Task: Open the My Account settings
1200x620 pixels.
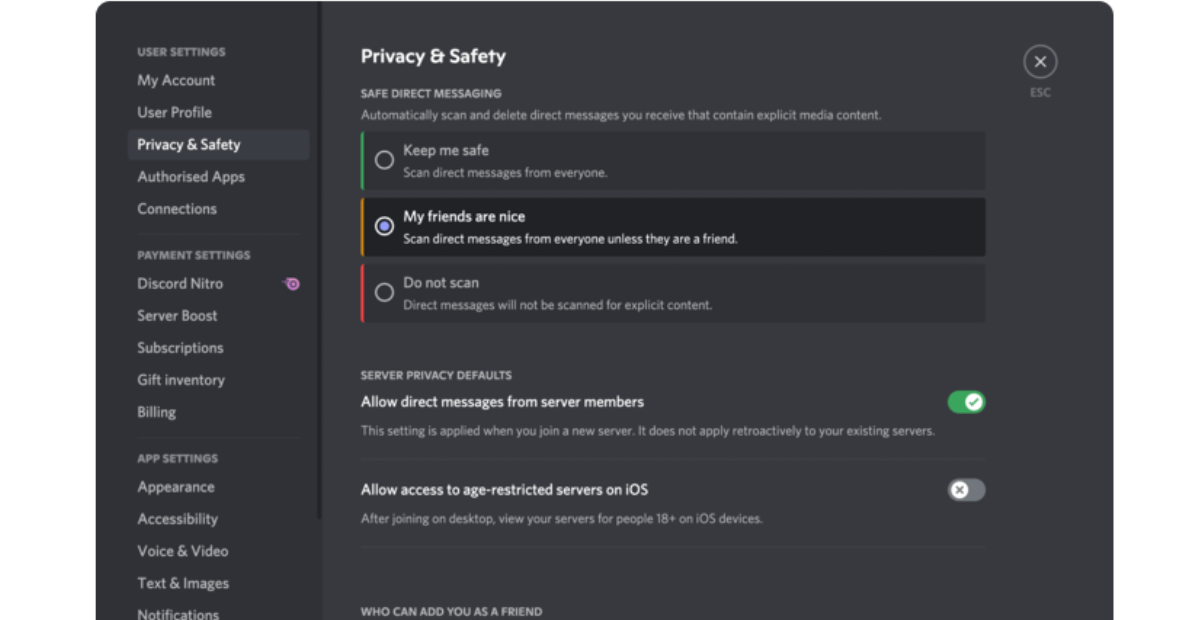Action: click(176, 80)
